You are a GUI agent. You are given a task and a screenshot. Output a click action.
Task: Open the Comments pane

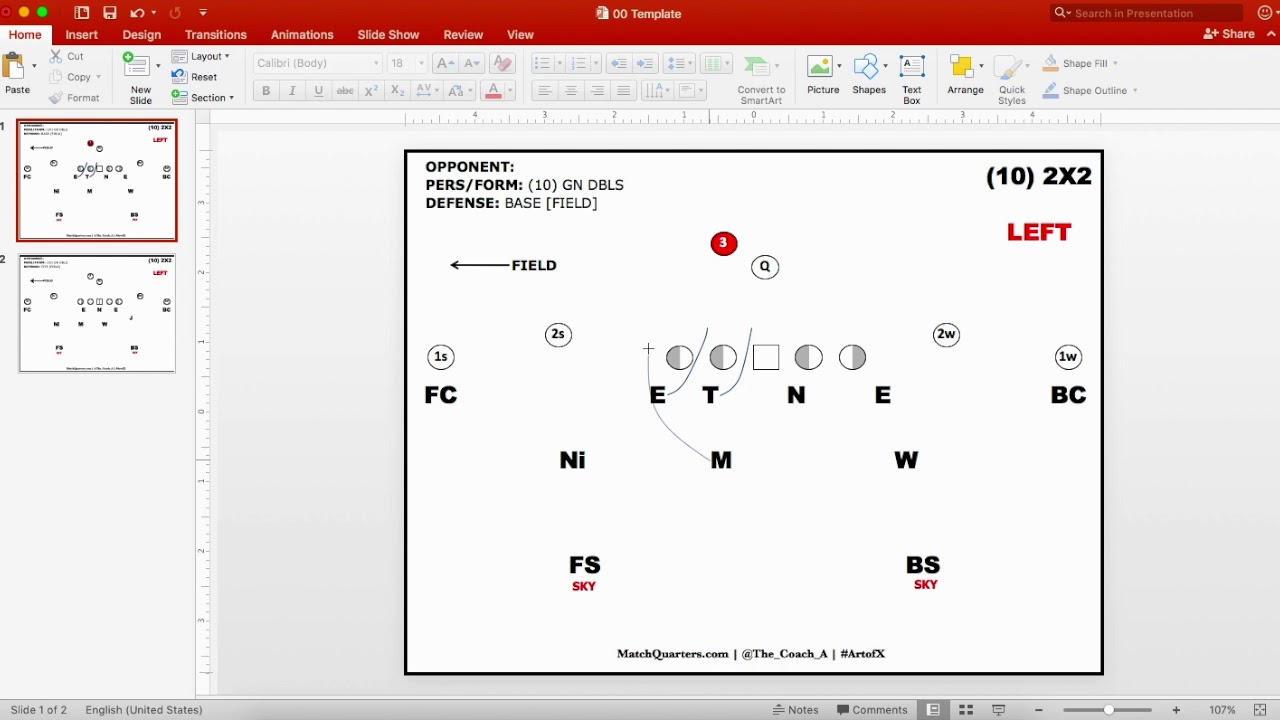(x=872, y=710)
